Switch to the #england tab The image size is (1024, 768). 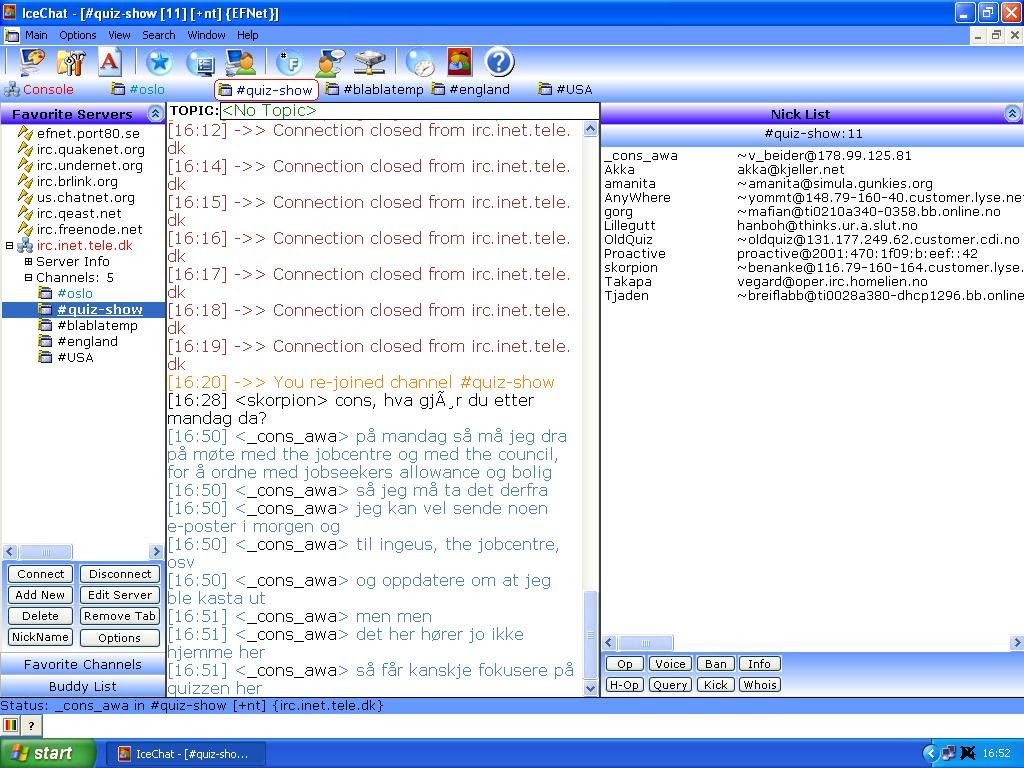(471, 89)
